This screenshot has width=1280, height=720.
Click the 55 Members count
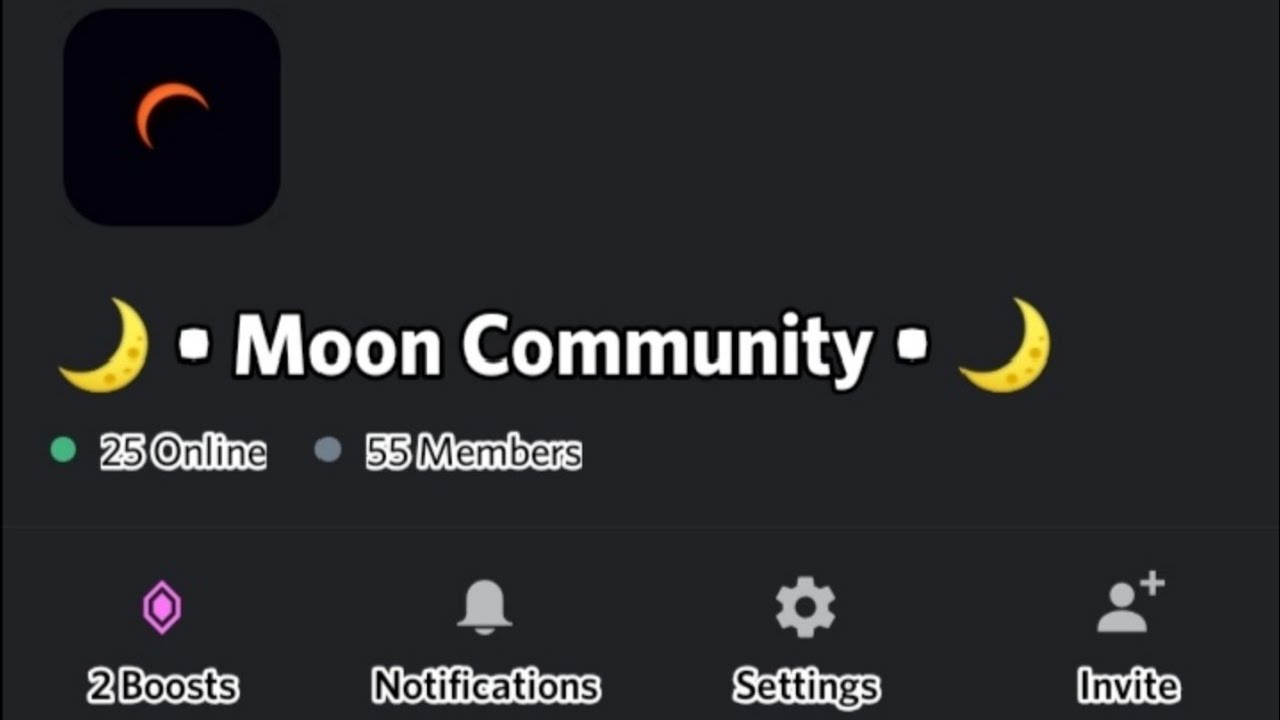[x=473, y=453]
